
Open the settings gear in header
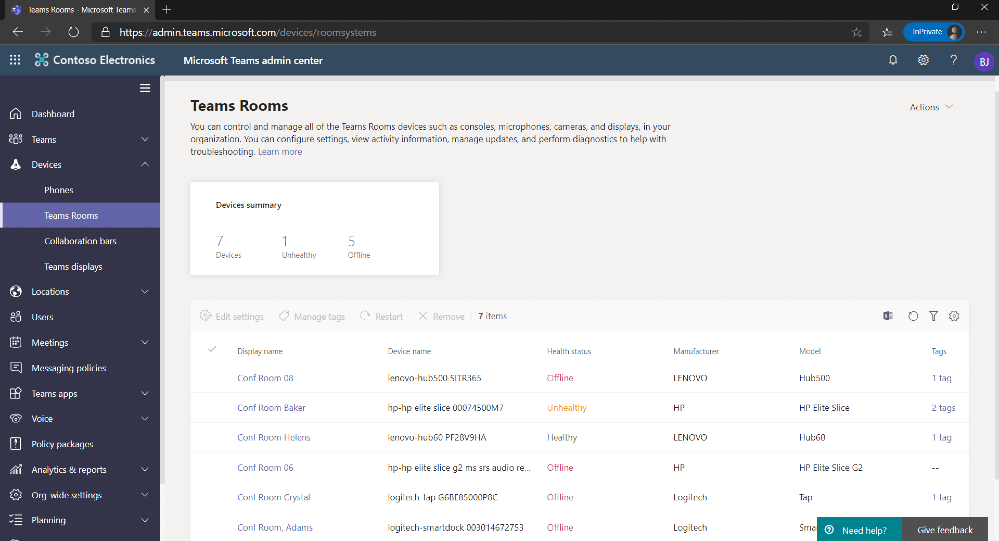tap(923, 60)
